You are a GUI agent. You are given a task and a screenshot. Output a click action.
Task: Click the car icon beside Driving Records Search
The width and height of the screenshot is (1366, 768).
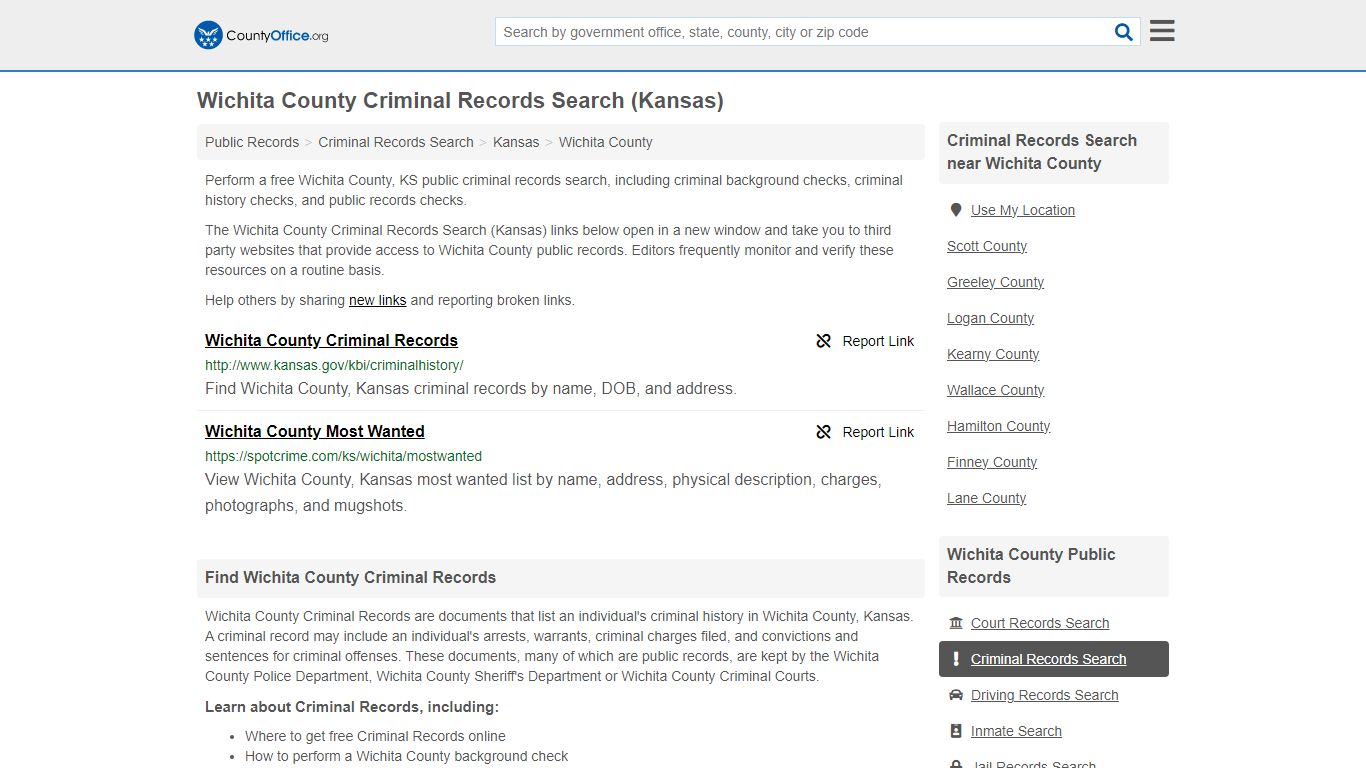coord(956,695)
